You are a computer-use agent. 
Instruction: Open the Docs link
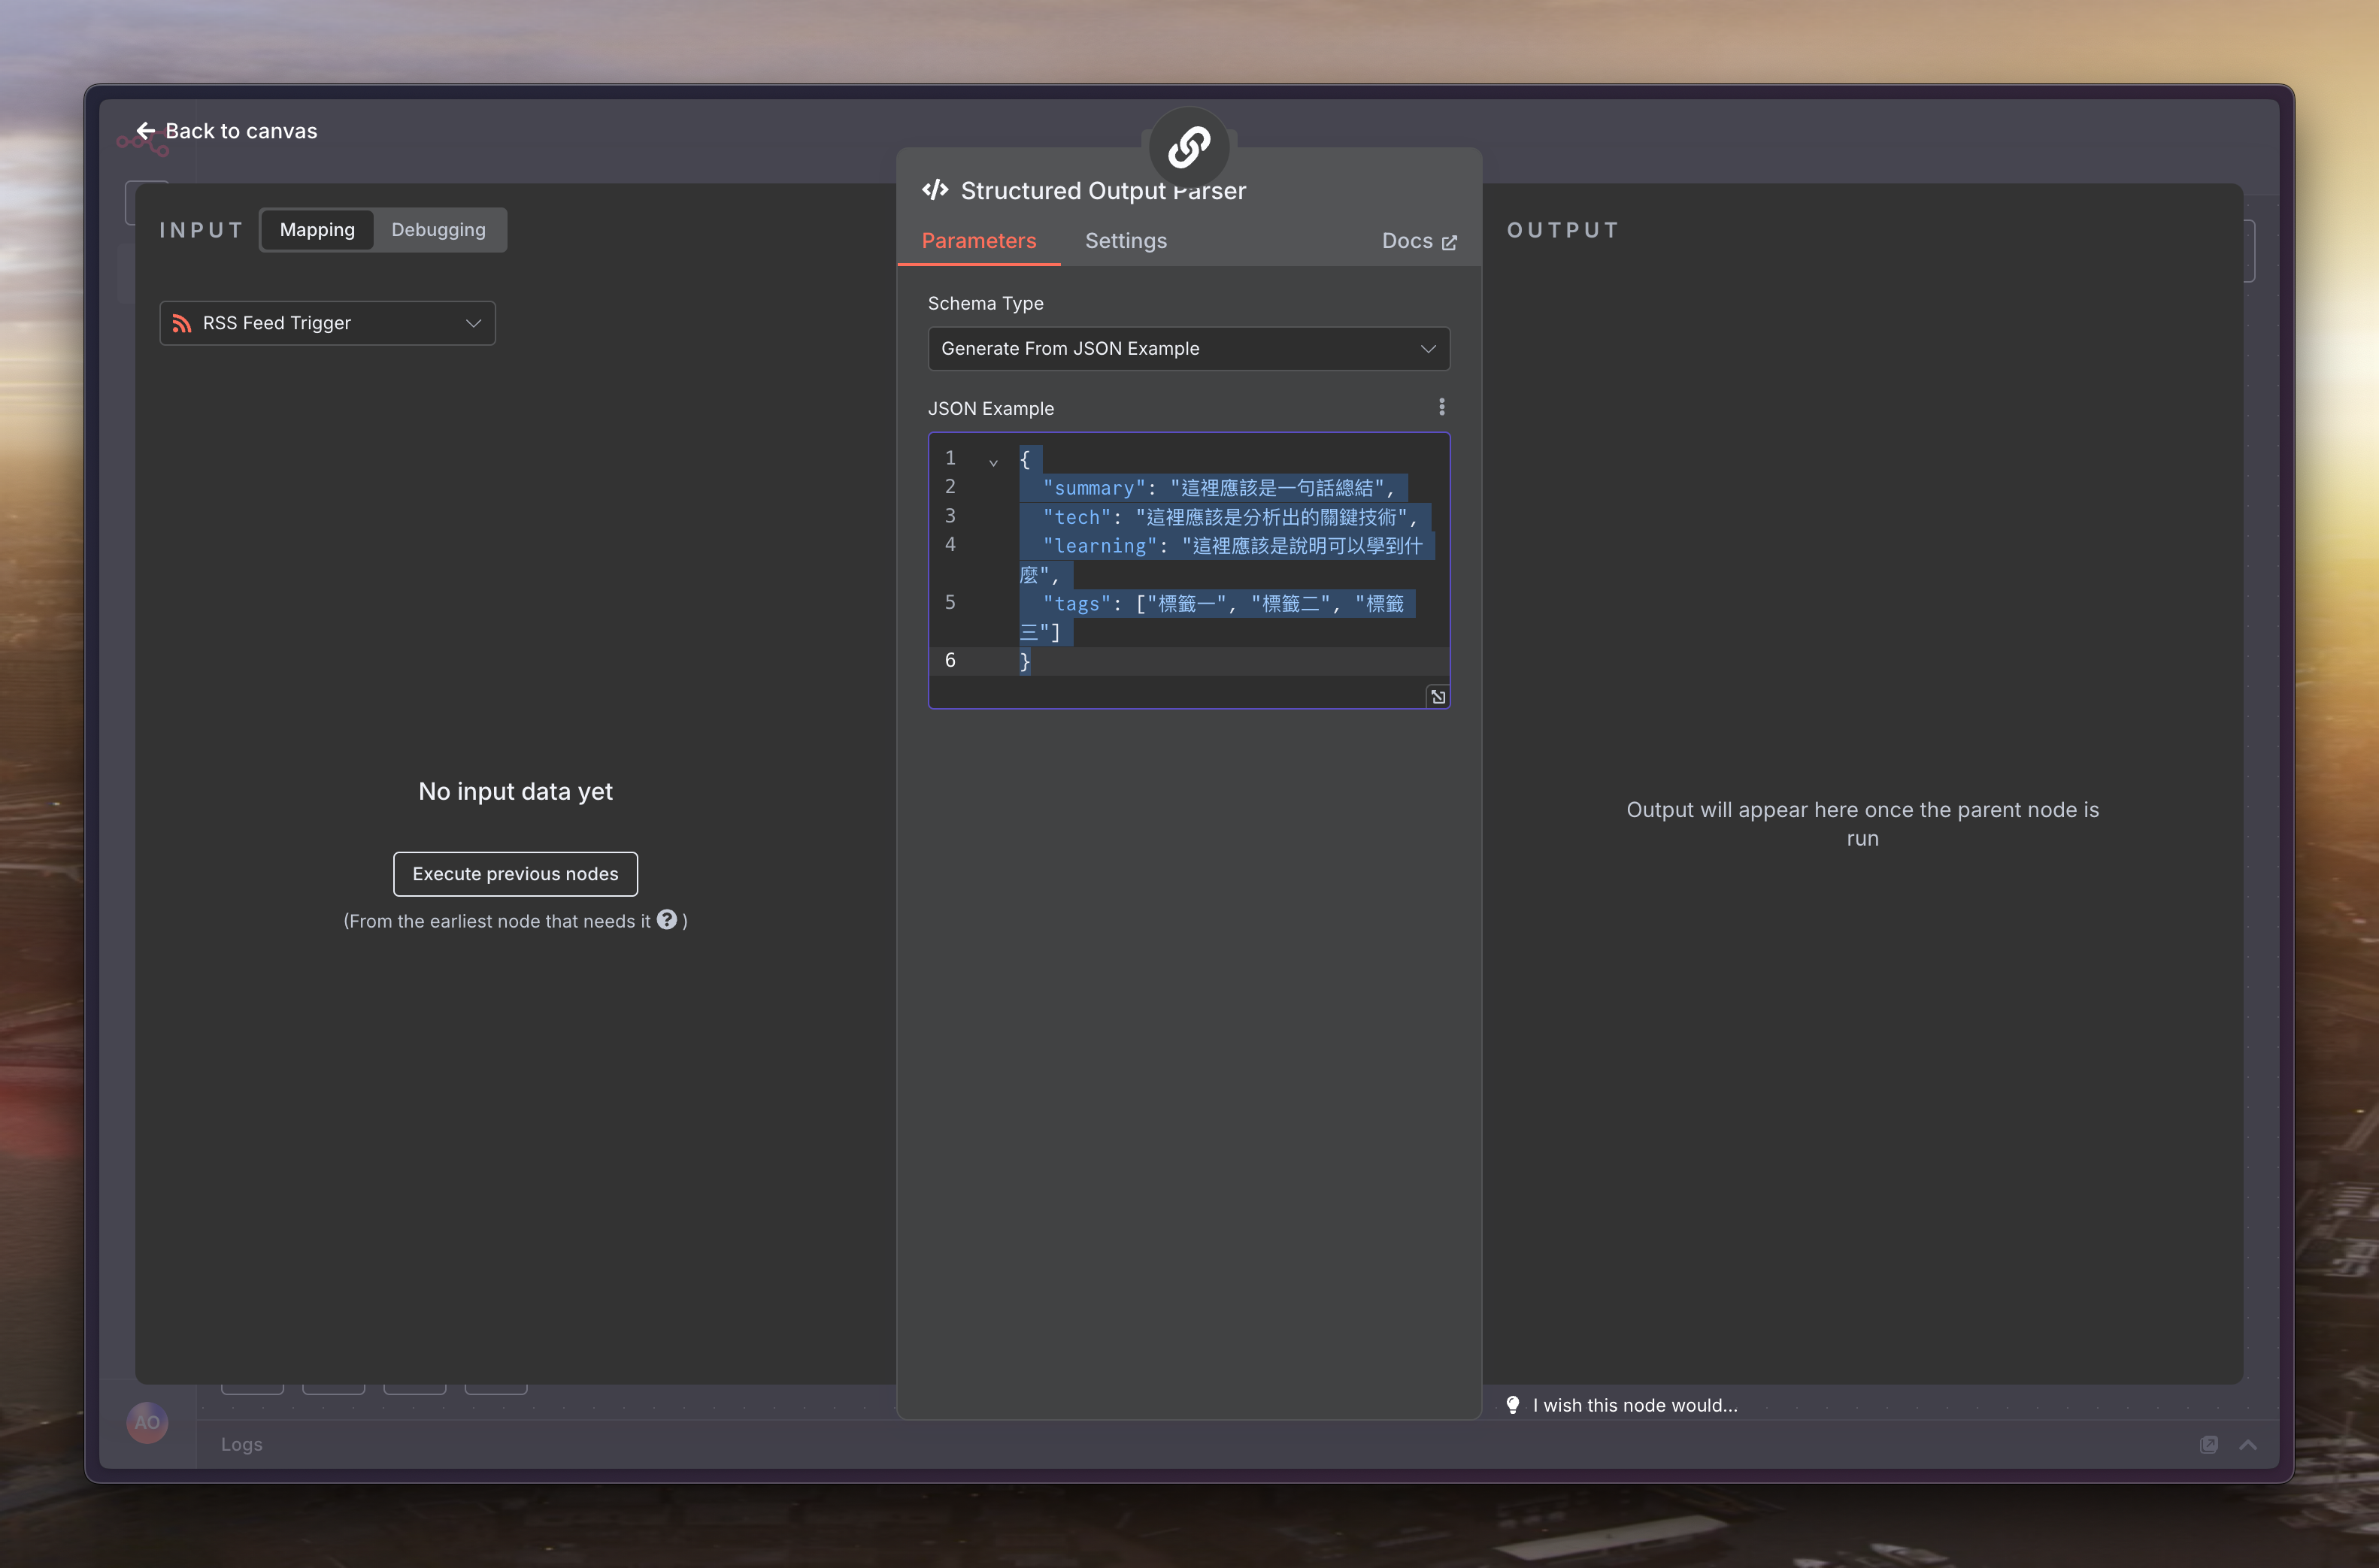tap(1418, 241)
